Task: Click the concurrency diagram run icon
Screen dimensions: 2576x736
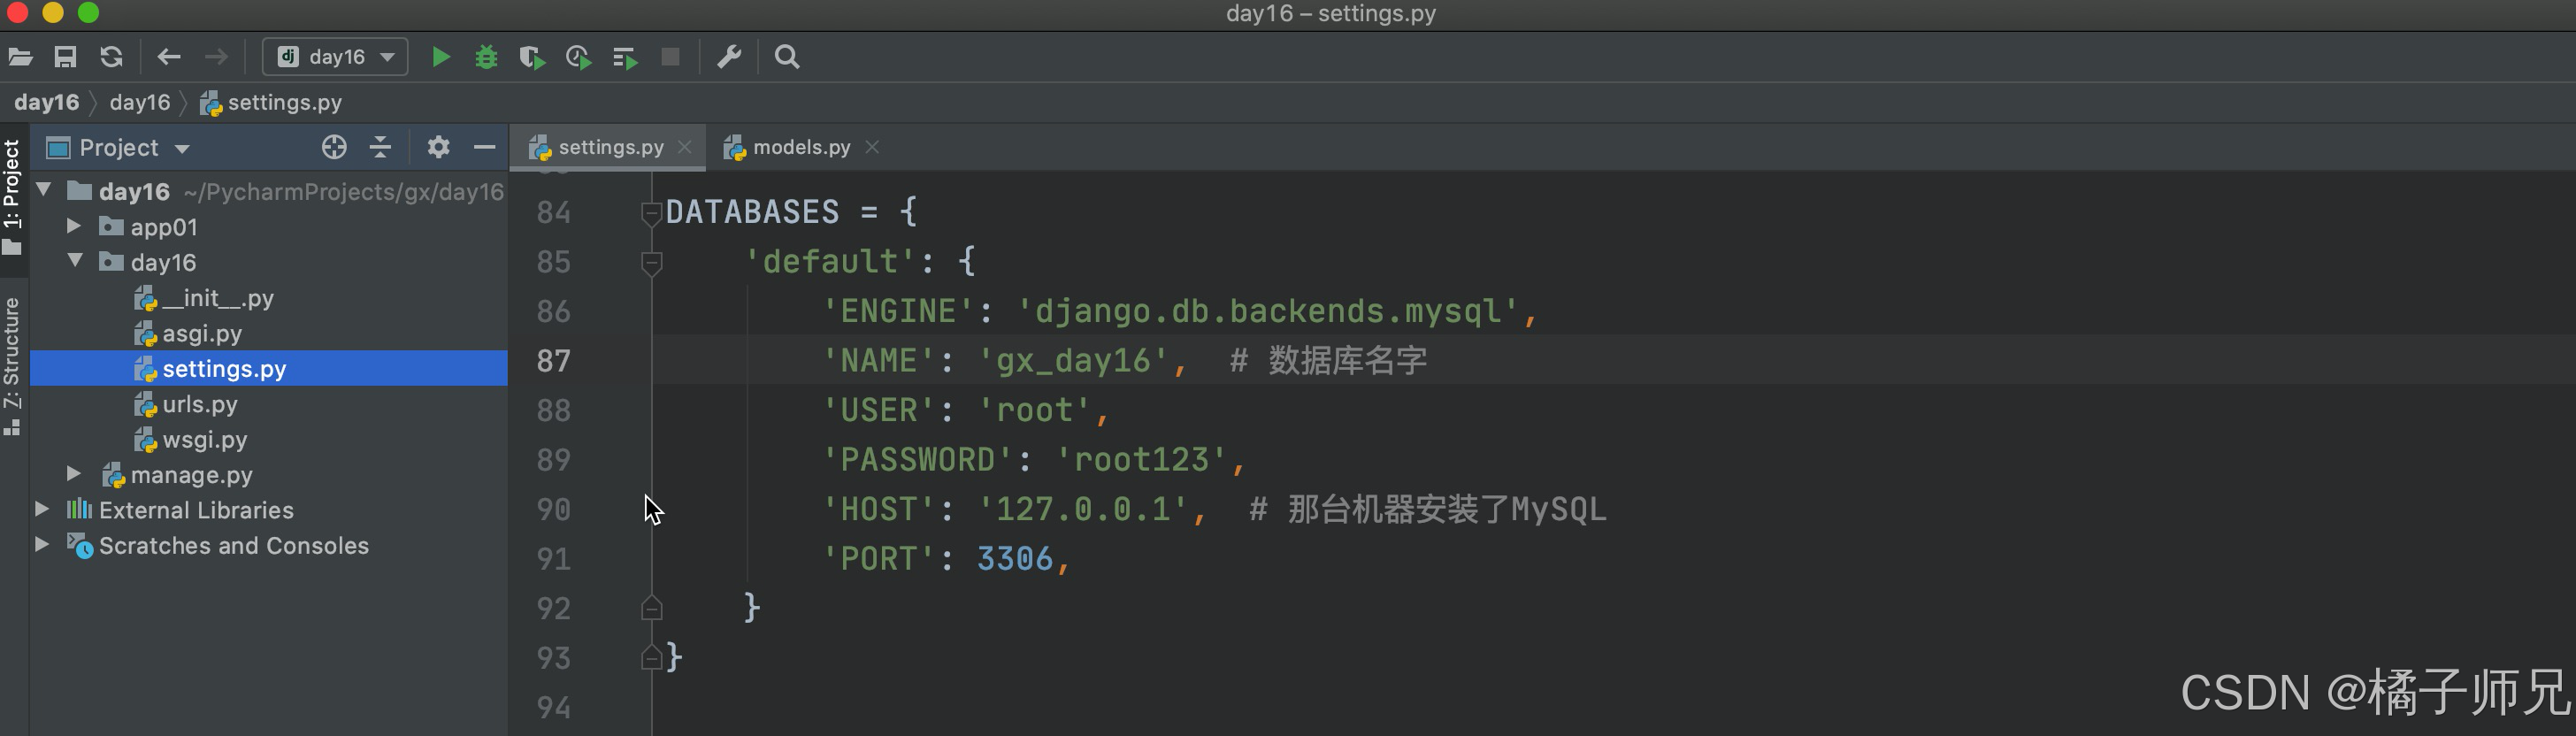Action: pos(625,58)
